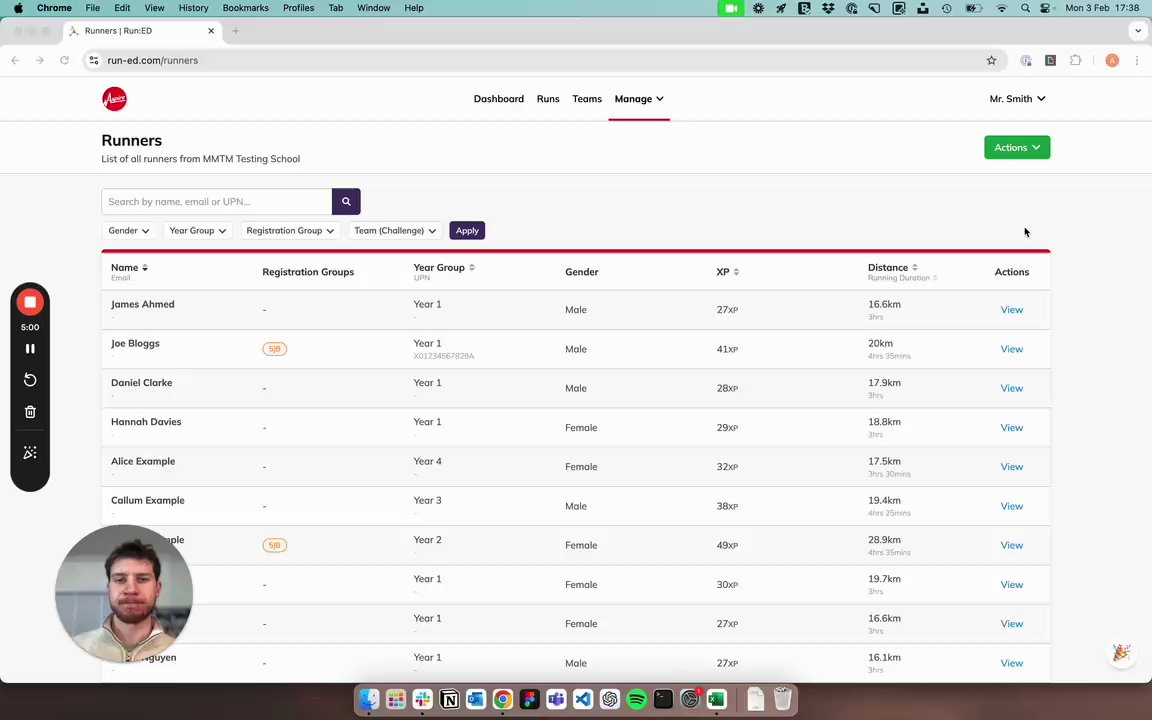View Alice Example's runner profile
Screen dimensions: 1152x720
coord(1012,467)
